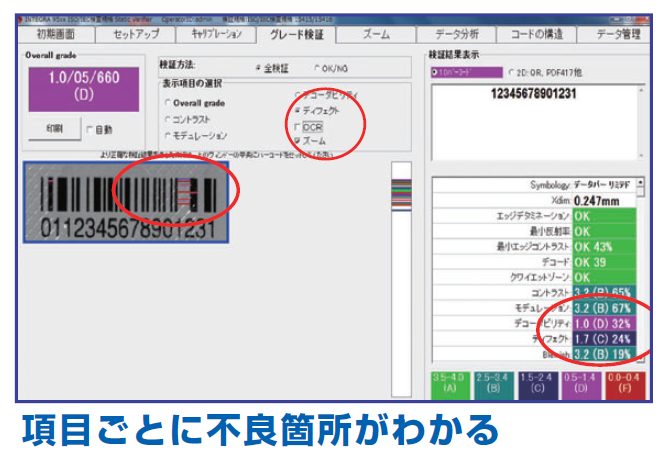Click the purple 0.5-1.4 (D) legend swatch
The width and height of the screenshot is (665, 453).
581,385
